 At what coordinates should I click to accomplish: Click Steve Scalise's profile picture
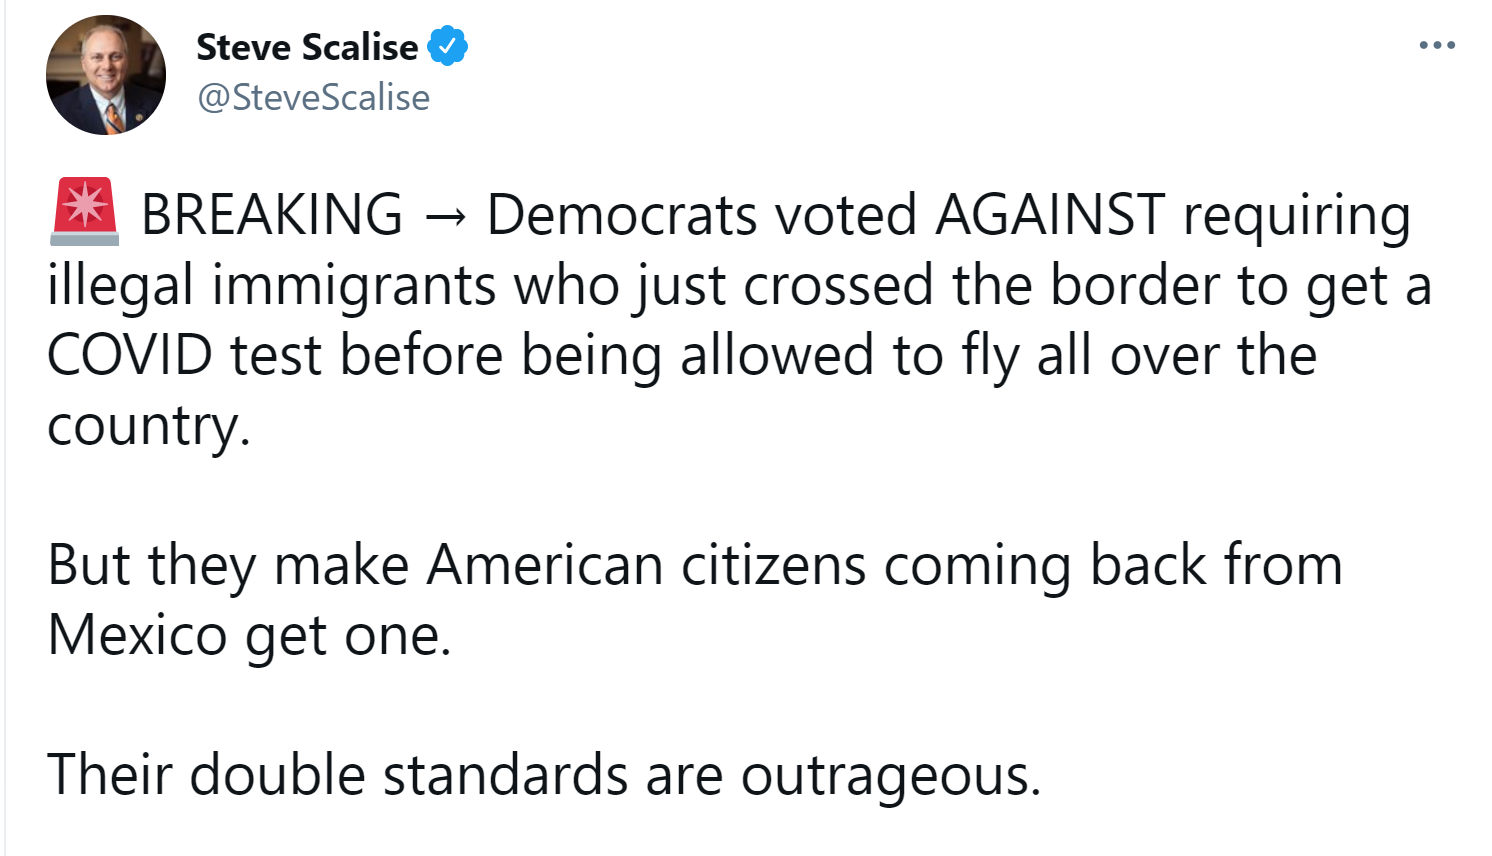point(106,75)
